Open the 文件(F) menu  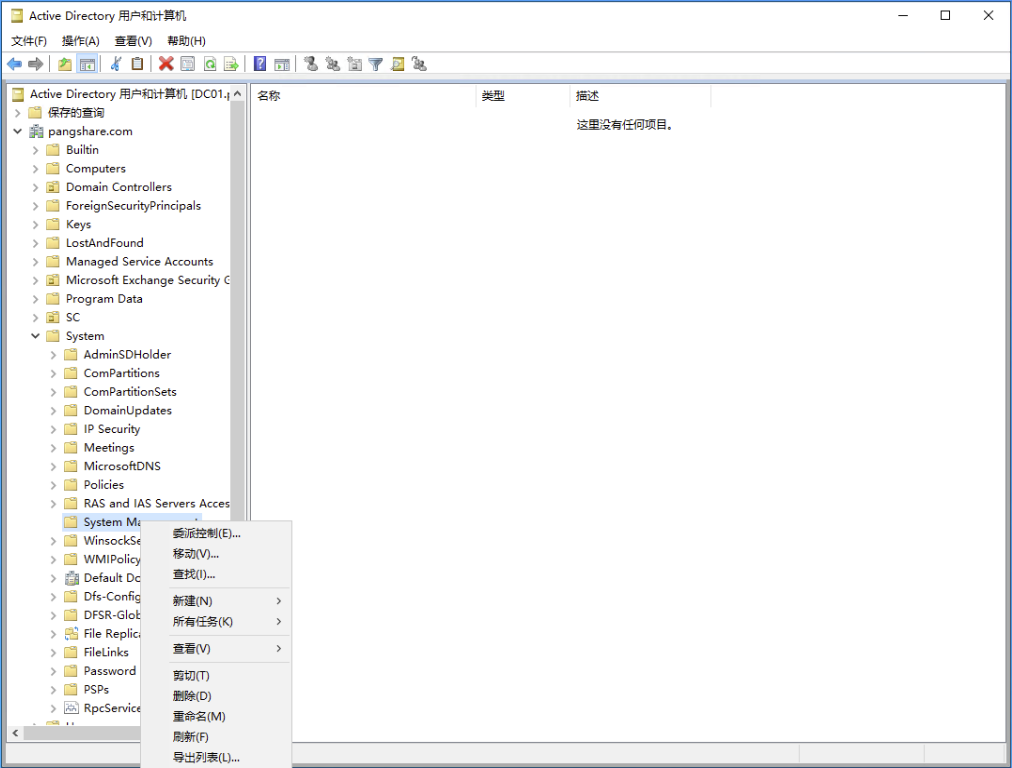29,41
